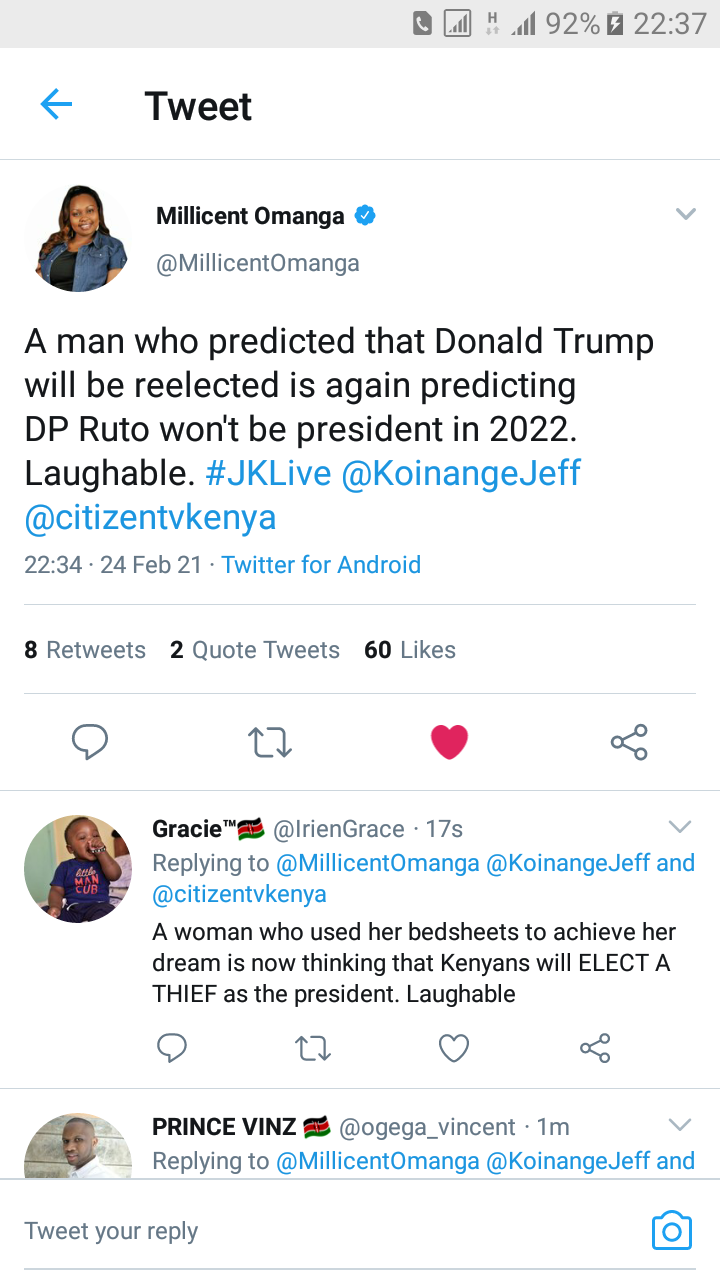
Task: View the 2 Quote Tweets list
Action: (x=255, y=650)
